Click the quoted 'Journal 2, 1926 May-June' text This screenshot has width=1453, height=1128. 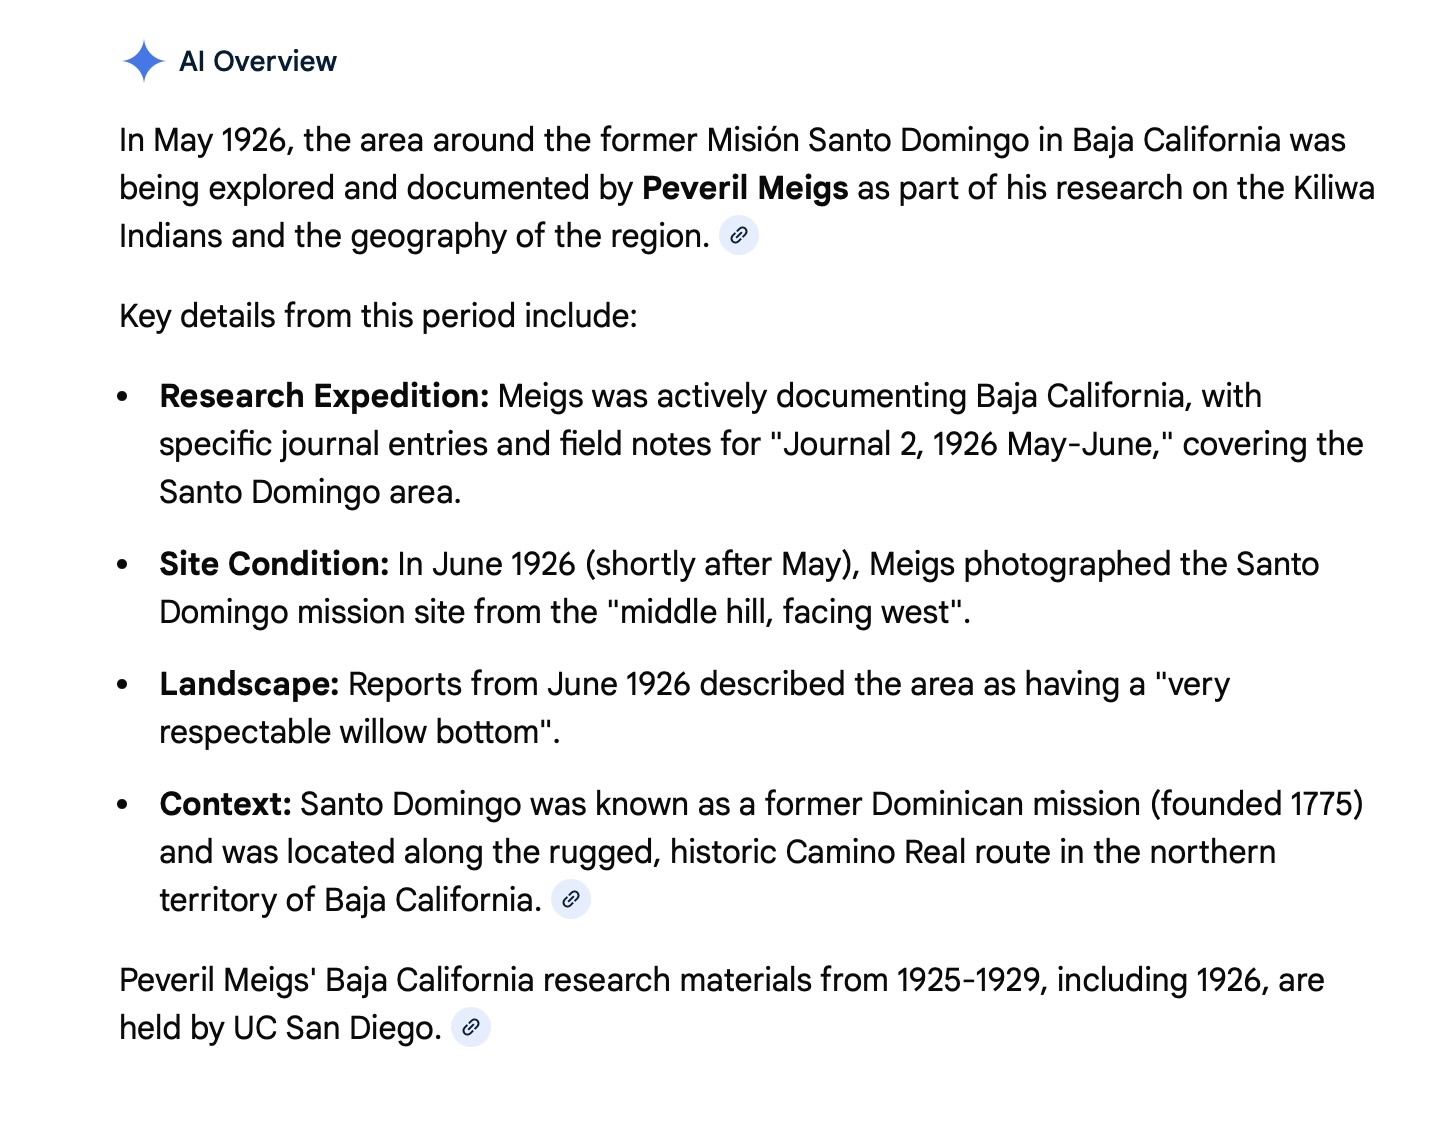pyautogui.click(x=970, y=444)
